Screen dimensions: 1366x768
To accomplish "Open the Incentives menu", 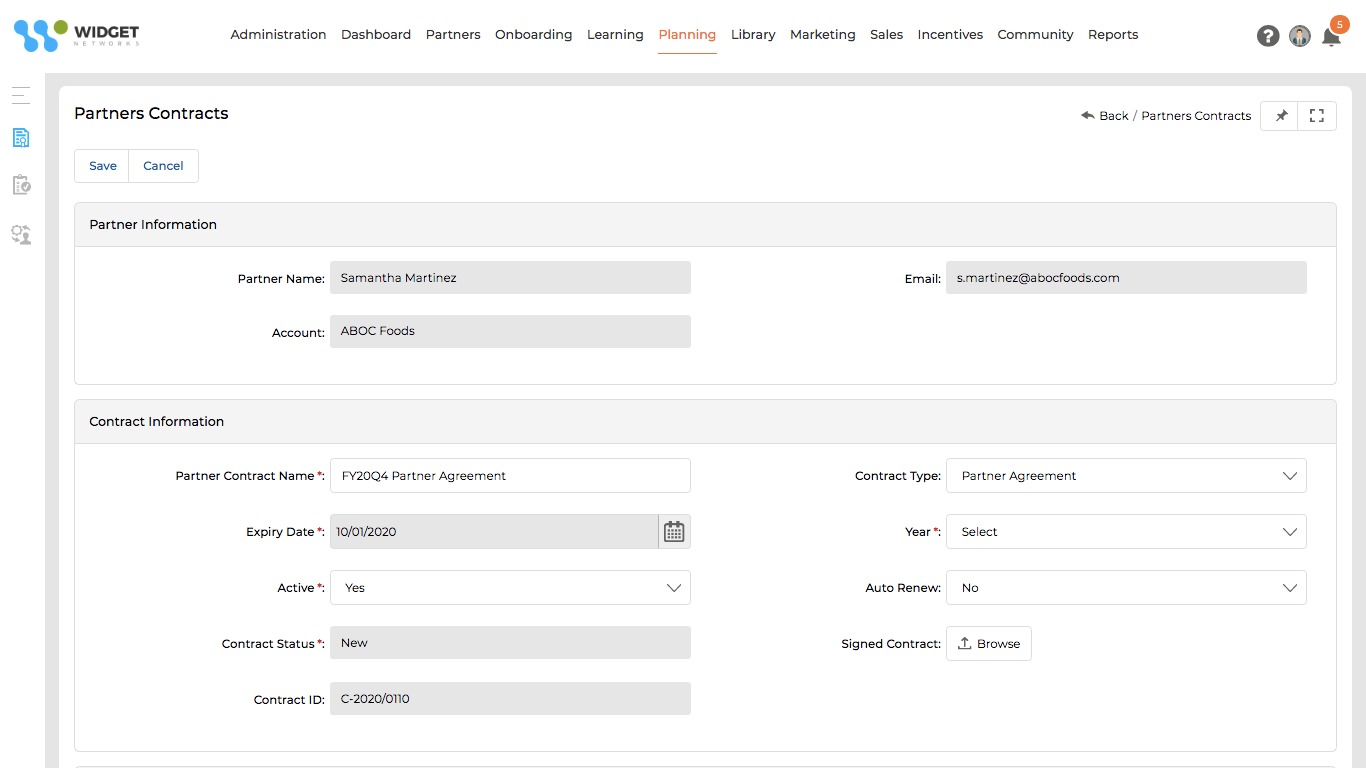I will [x=950, y=35].
